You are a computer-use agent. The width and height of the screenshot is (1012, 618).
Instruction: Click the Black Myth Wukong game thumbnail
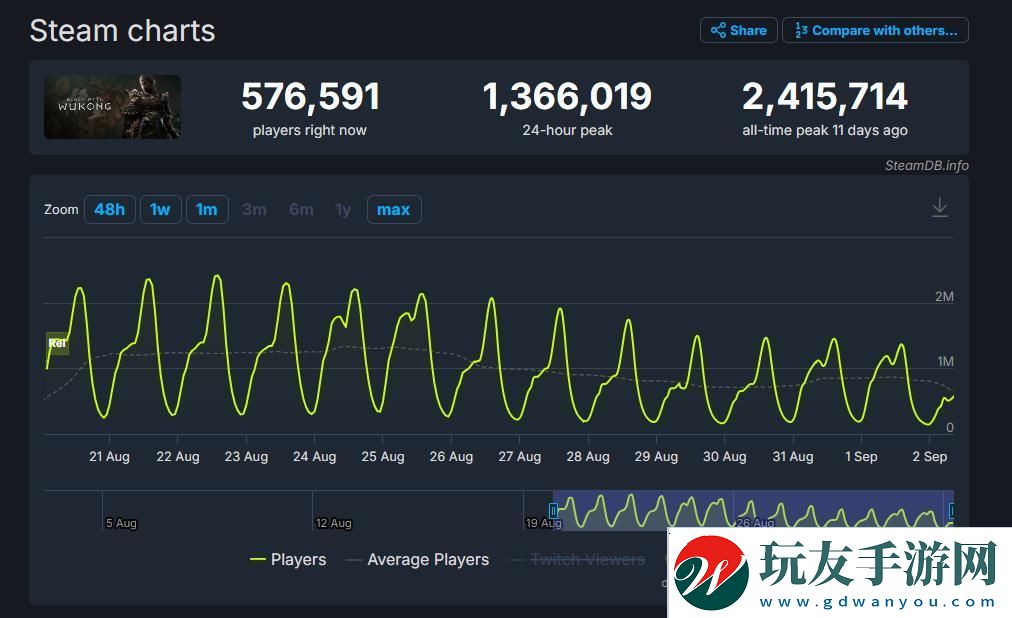[112, 106]
